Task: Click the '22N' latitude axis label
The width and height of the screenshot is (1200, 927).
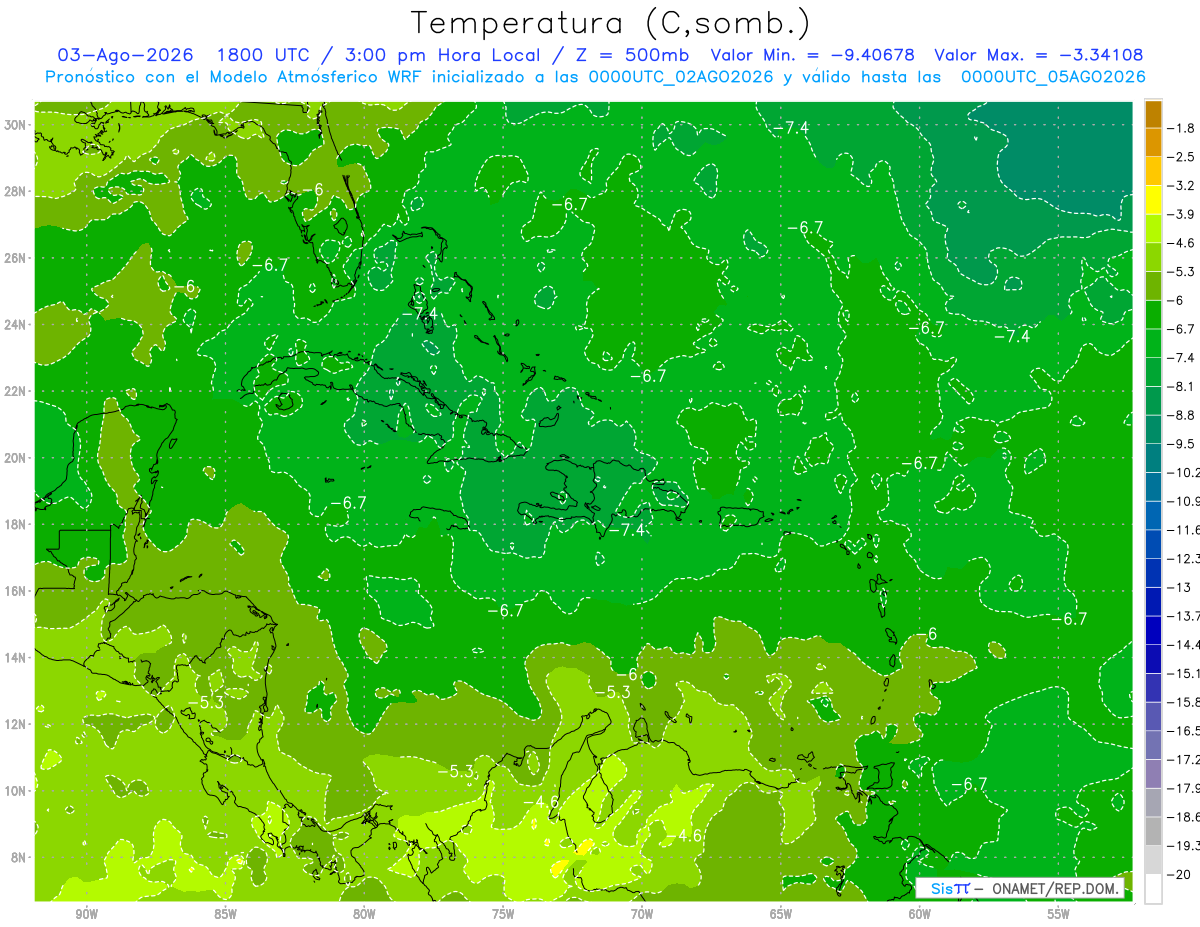Action: click(x=16, y=391)
